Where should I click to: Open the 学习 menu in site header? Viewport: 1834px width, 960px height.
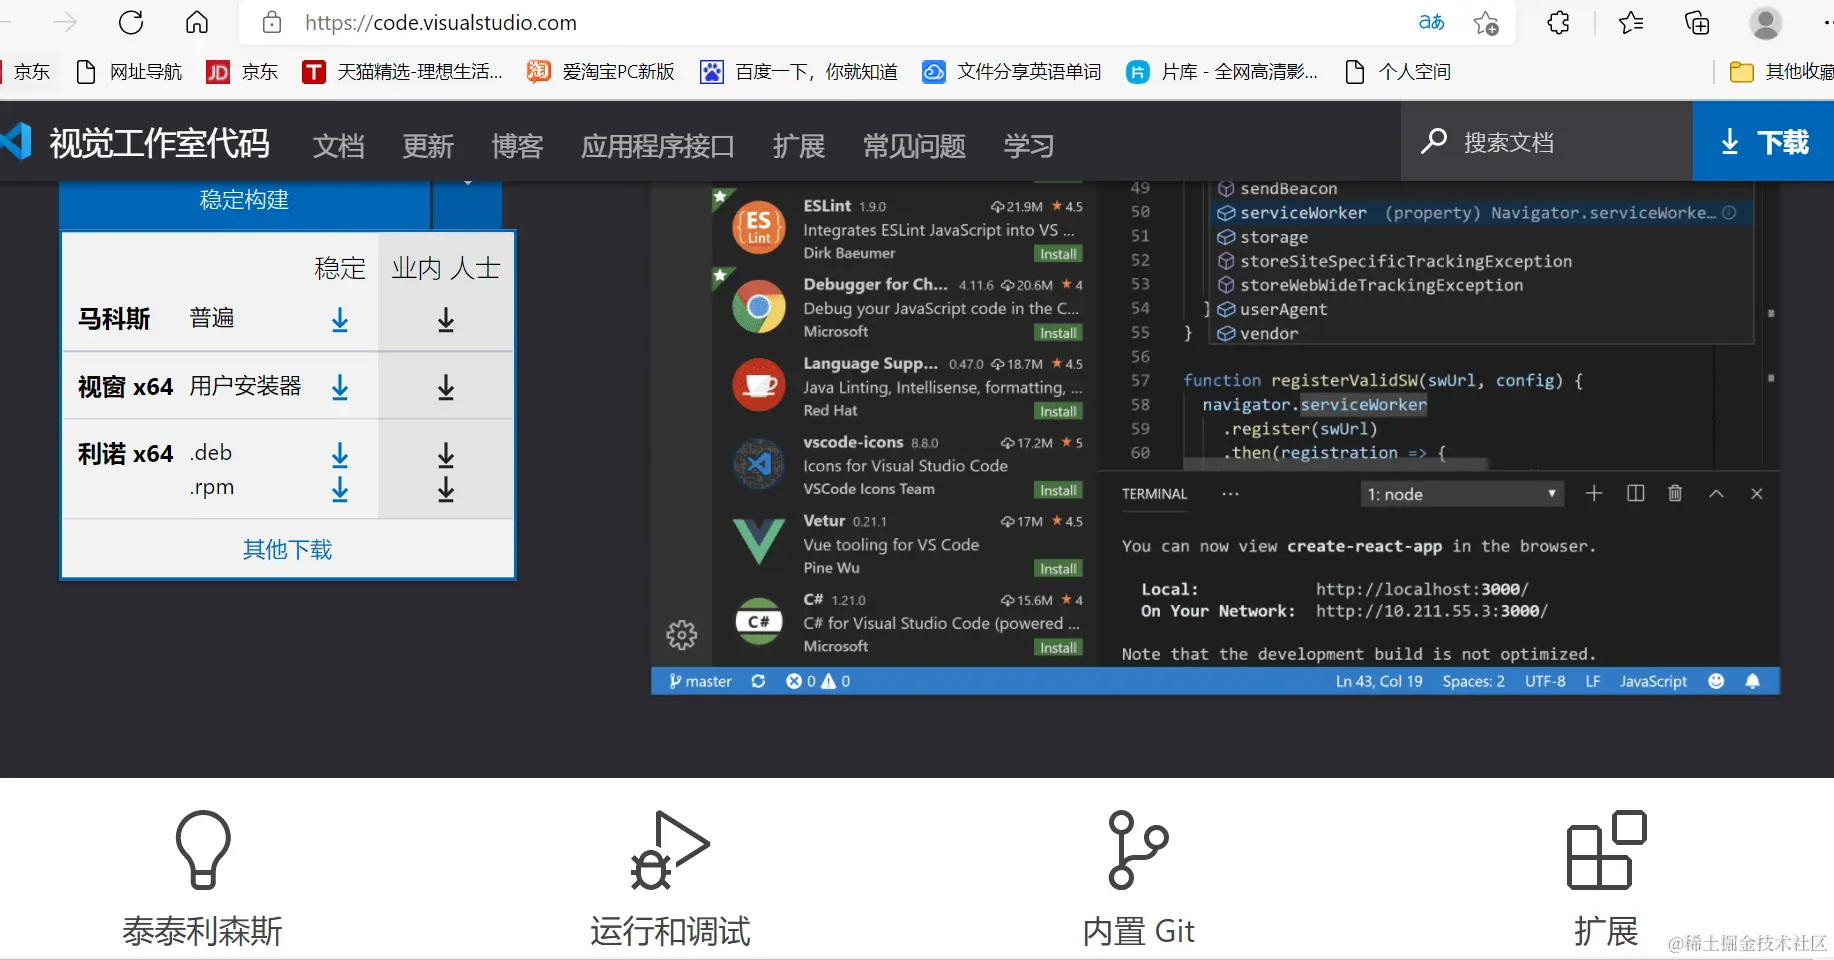[x=1029, y=146]
